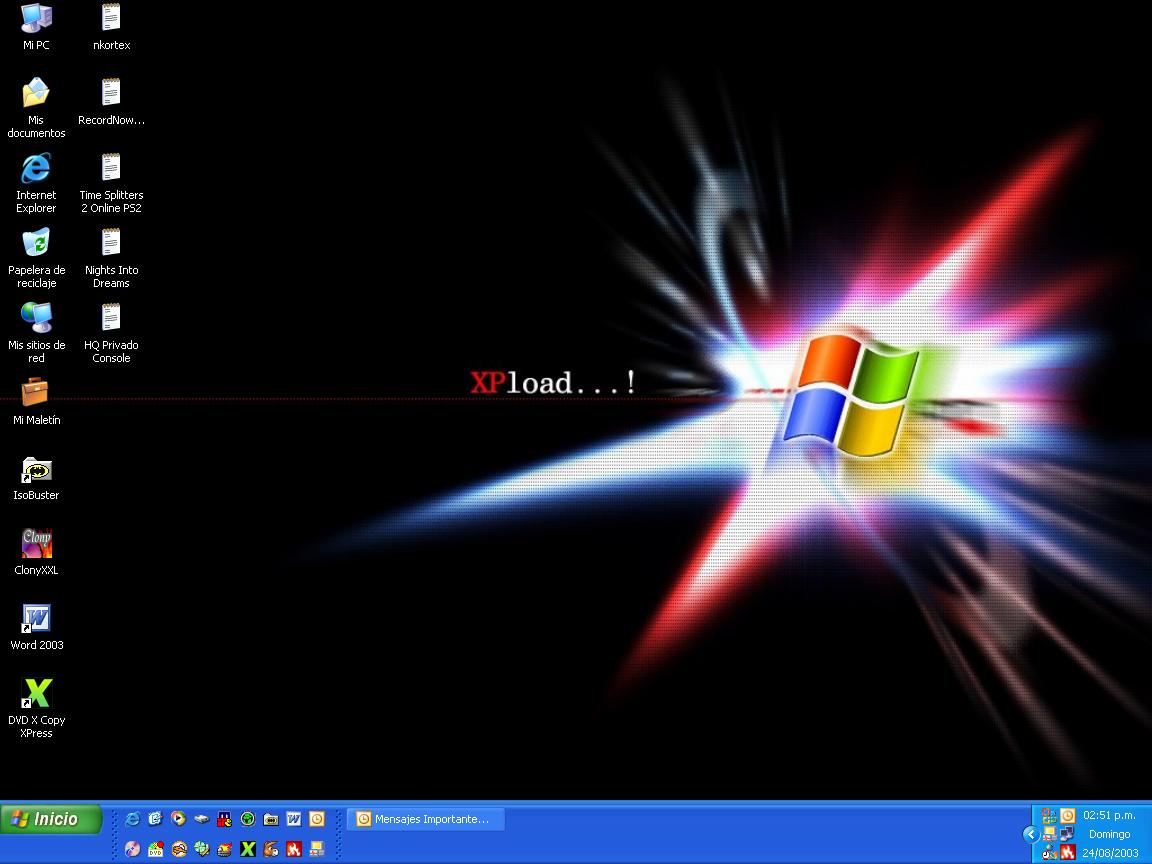The width and height of the screenshot is (1152, 864).
Task: Open the HQ Privado Console text file
Action: 111,319
